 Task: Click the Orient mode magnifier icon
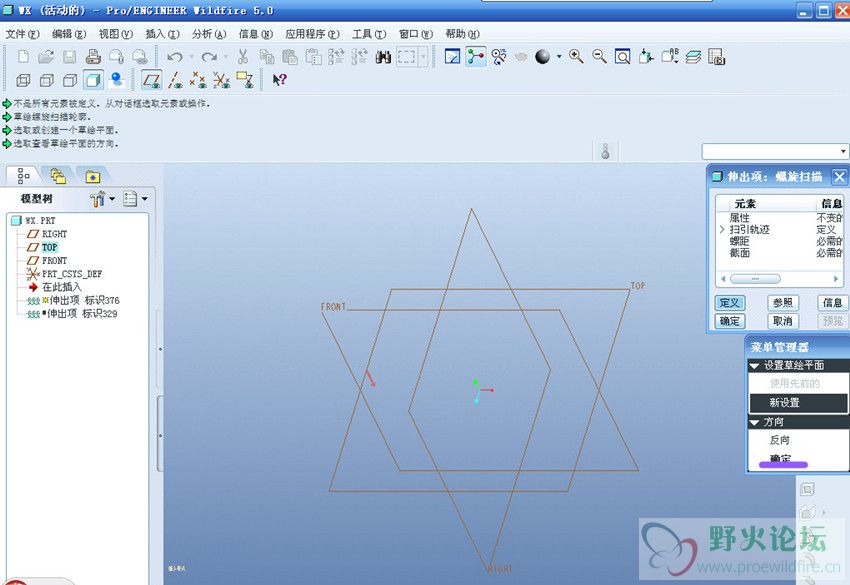tap(499, 56)
